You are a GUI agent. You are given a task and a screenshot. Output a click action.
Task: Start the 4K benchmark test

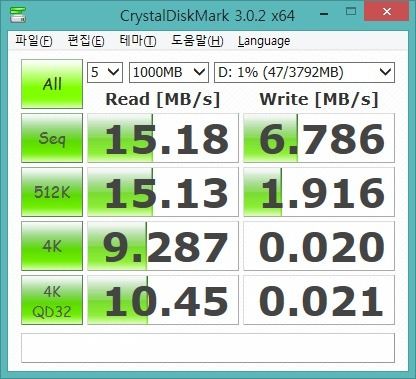click(x=52, y=246)
